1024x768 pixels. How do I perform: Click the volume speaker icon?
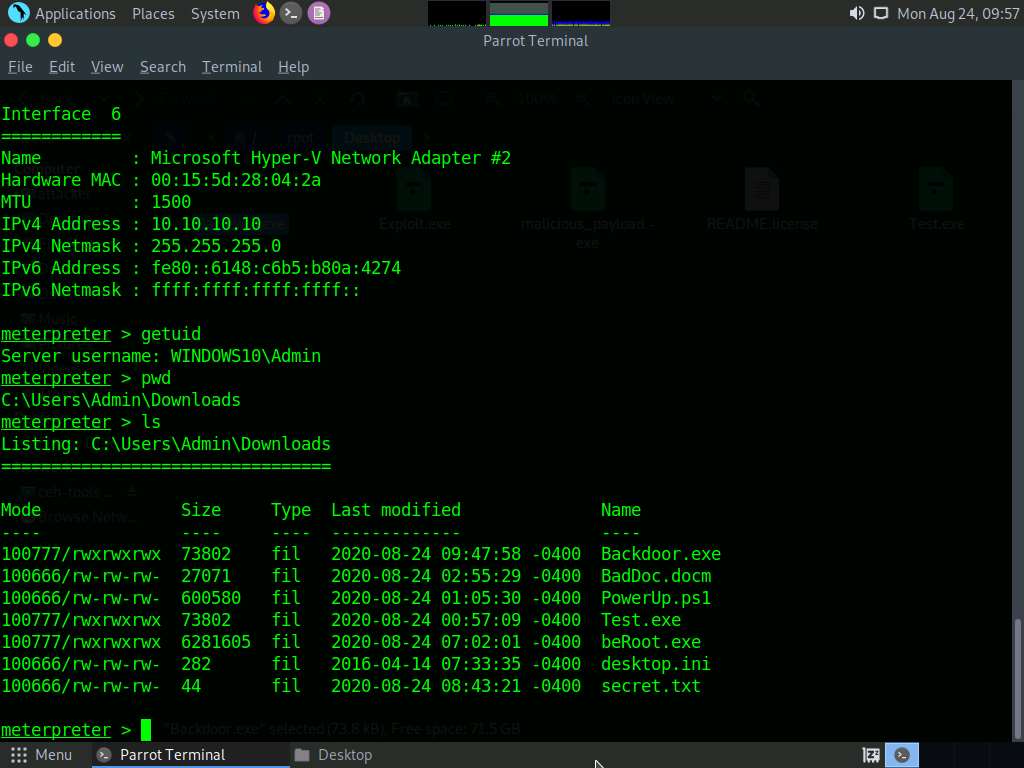(x=857, y=13)
